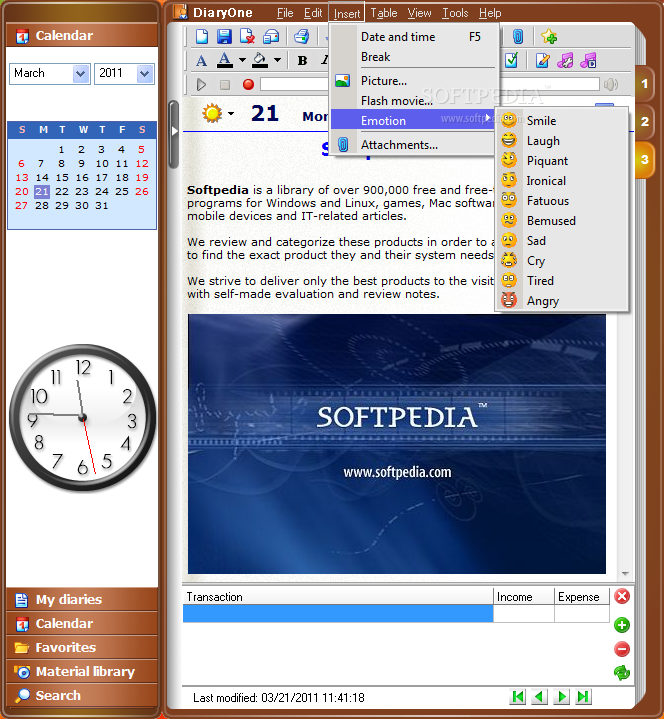Click the speaker volume icon
Viewport: 664px width, 719px height.
click(611, 84)
